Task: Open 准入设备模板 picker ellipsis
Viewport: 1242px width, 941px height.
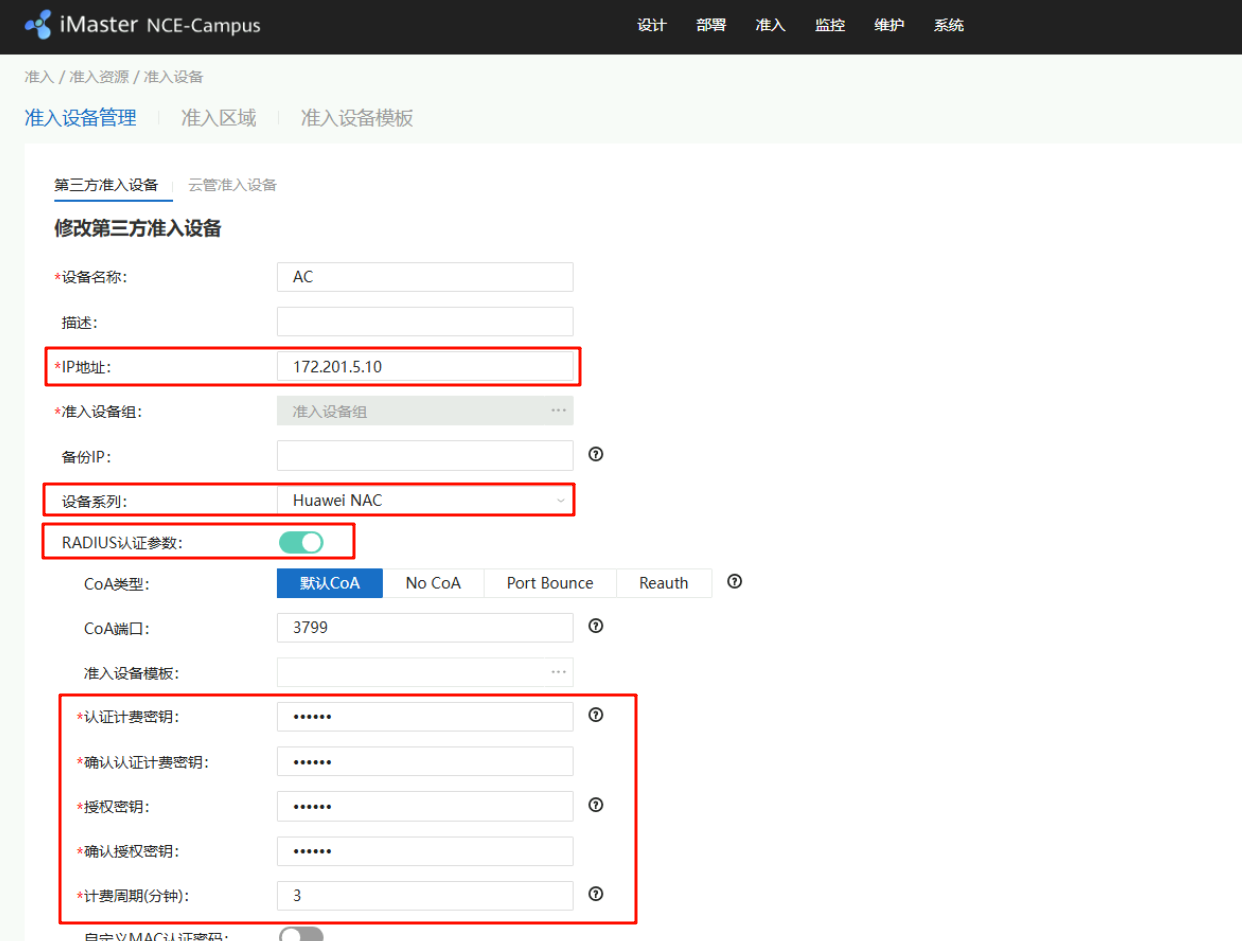Action: pos(558,672)
